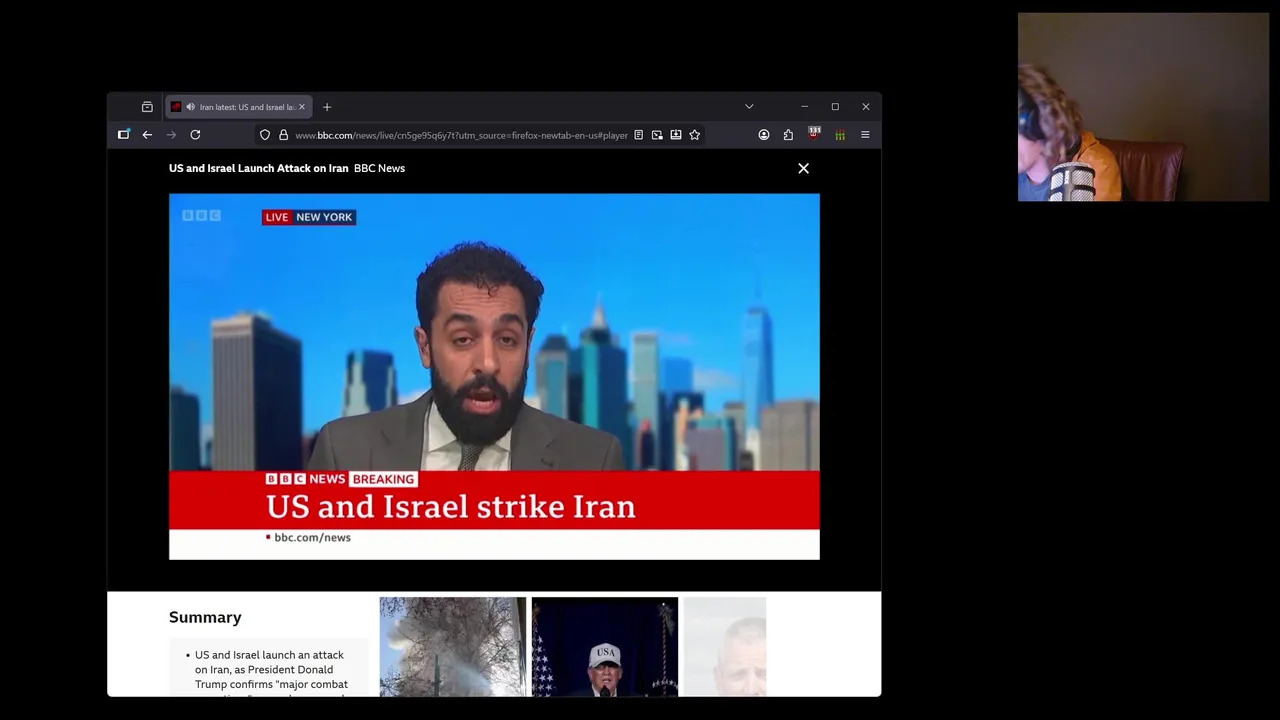Open tracking protection shield icon
Image resolution: width=1280 pixels, height=720 pixels.
pyautogui.click(x=265, y=135)
